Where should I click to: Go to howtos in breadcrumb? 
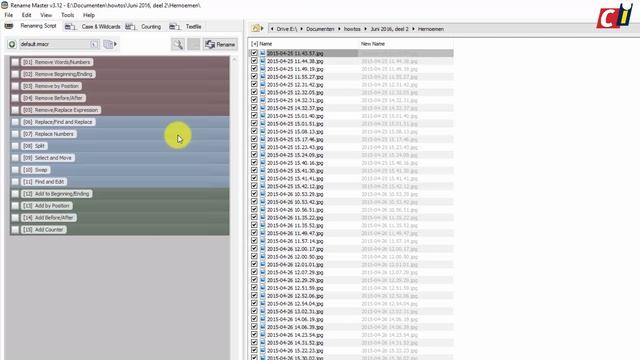[x=352, y=29]
